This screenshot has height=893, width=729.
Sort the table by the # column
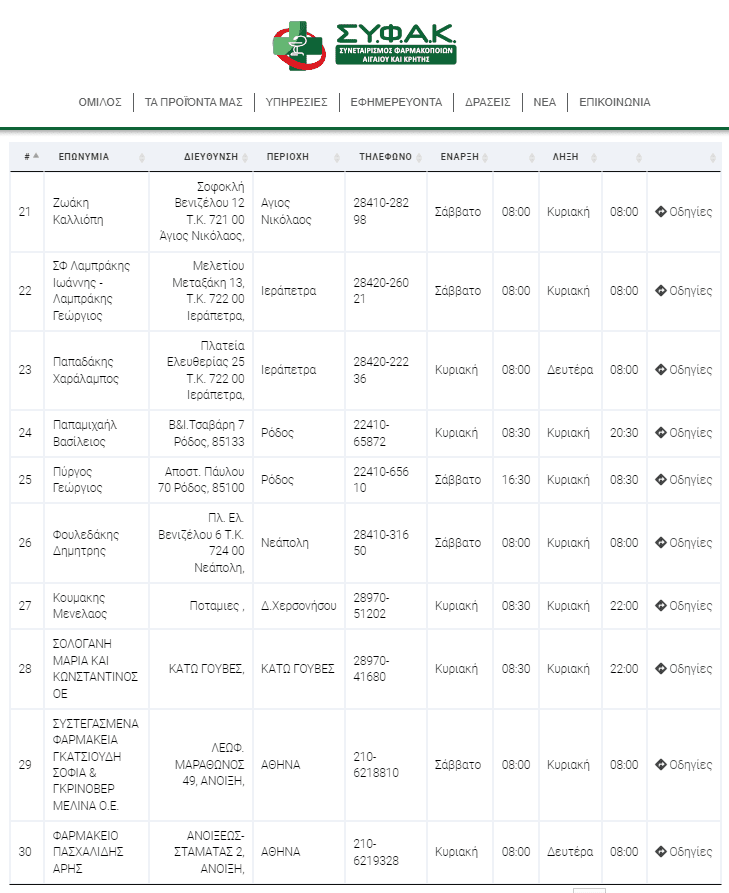[x=27, y=157]
